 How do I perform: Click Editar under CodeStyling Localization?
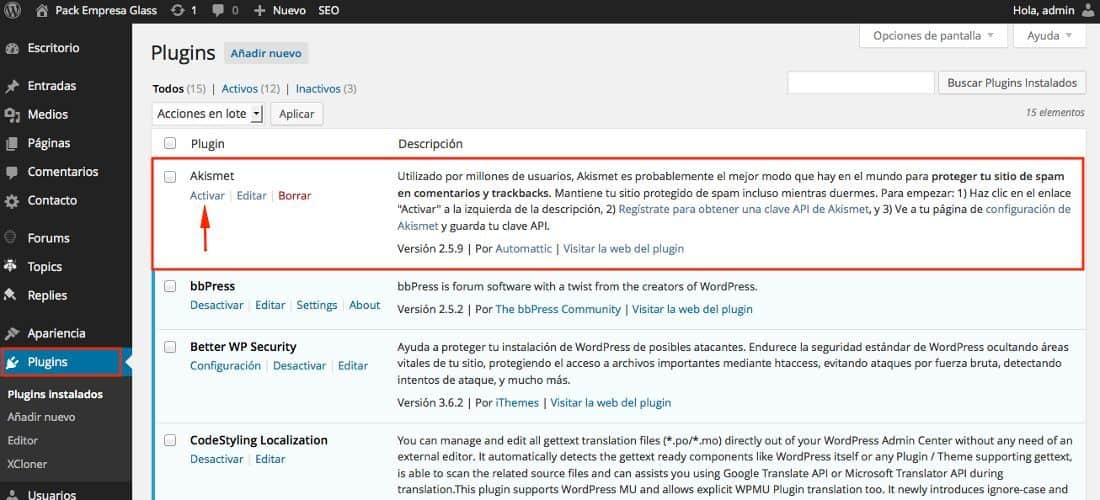click(x=270, y=459)
